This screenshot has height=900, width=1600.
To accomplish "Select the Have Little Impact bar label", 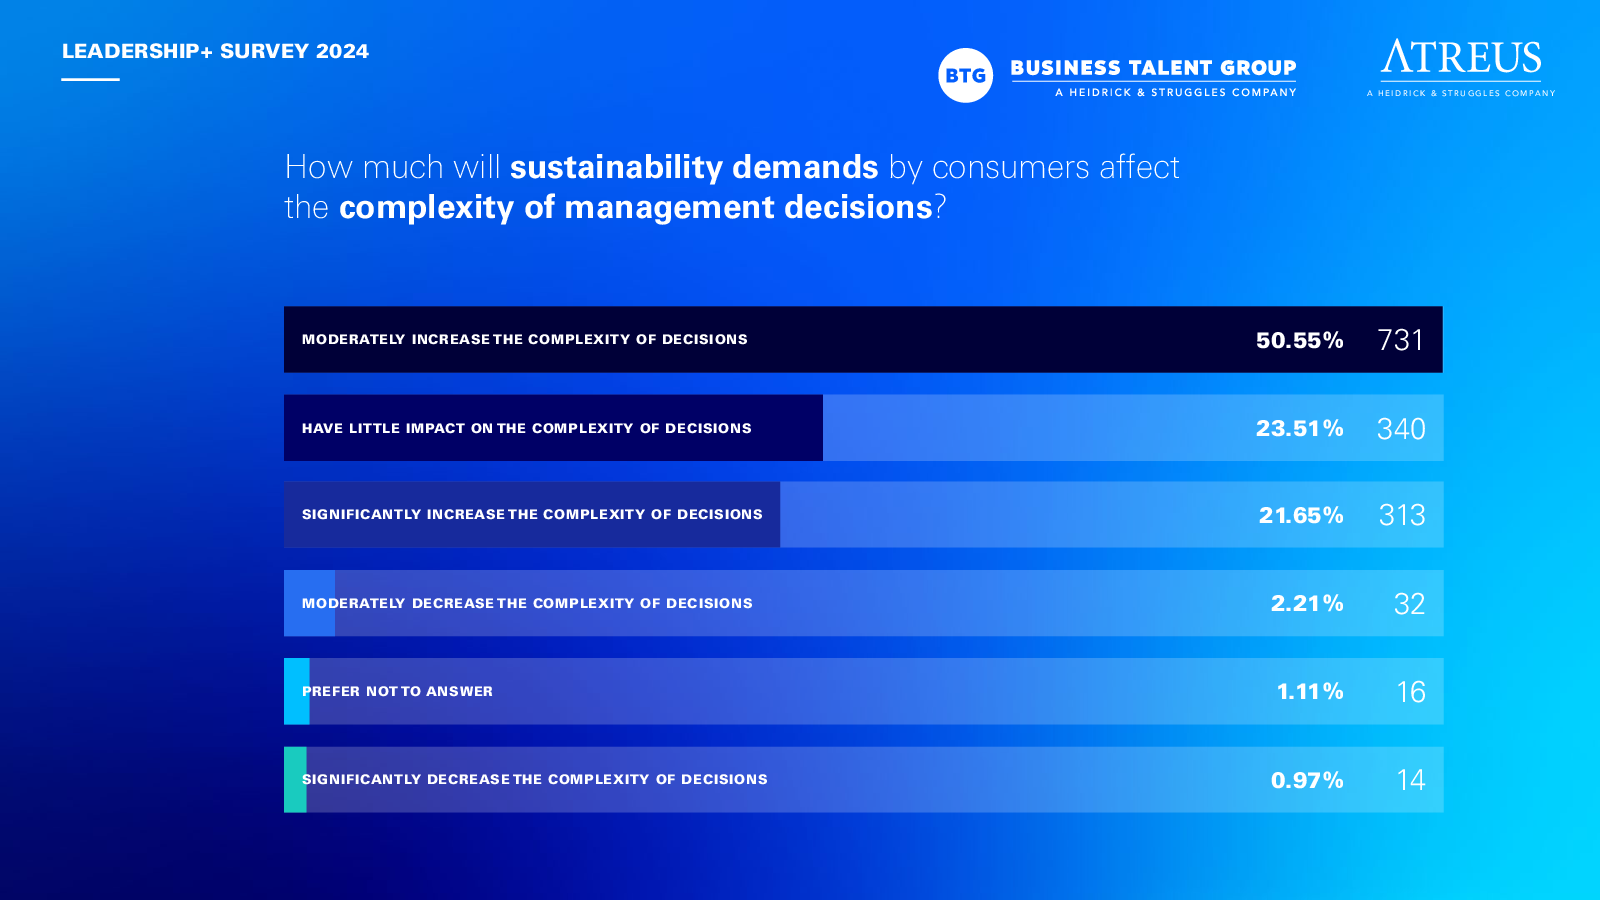I will (x=527, y=428).
